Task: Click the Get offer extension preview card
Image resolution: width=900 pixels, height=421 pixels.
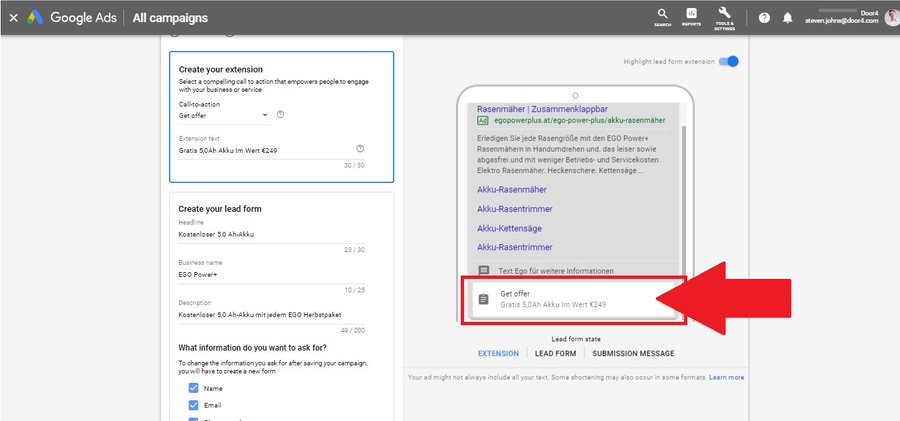Action: pos(573,299)
